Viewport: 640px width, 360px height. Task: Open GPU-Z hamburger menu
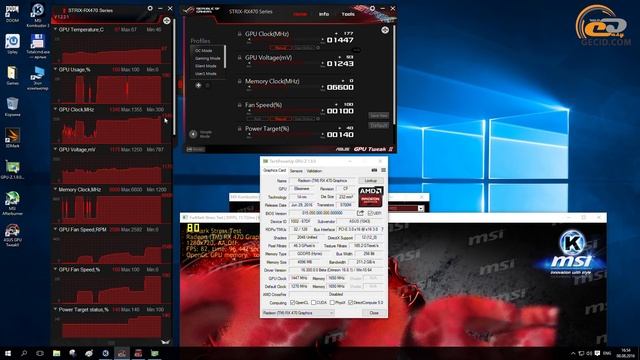pos(383,170)
